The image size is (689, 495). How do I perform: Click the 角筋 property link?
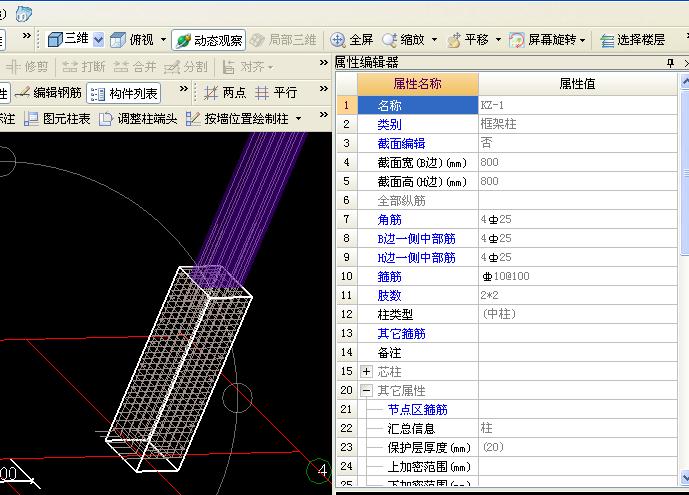point(389,220)
